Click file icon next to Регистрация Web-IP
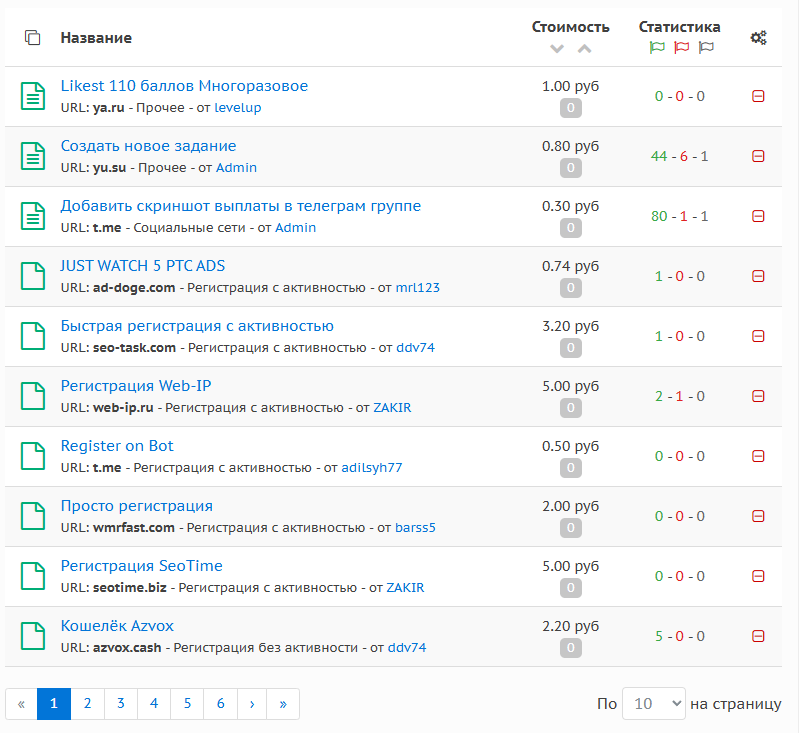803x733 pixels. (34, 396)
